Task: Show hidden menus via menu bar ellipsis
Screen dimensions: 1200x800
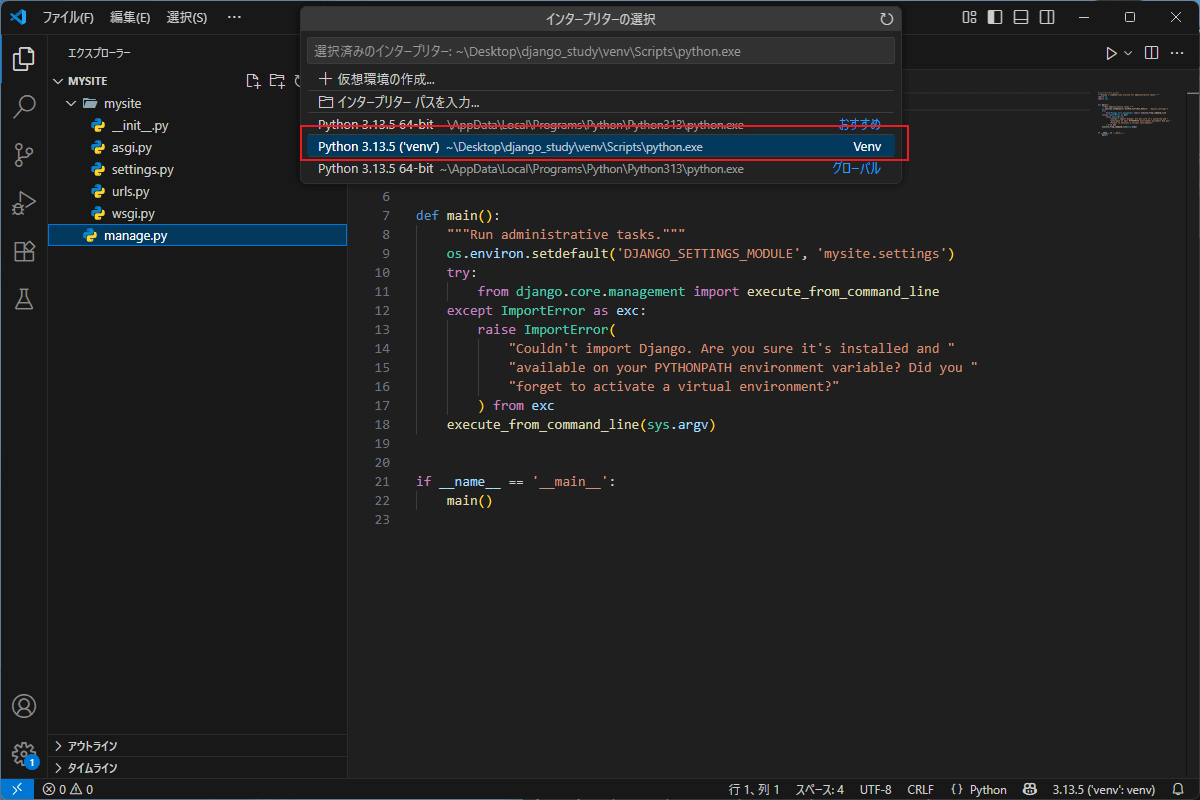Action: pyautogui.click(x=234, y=17)
